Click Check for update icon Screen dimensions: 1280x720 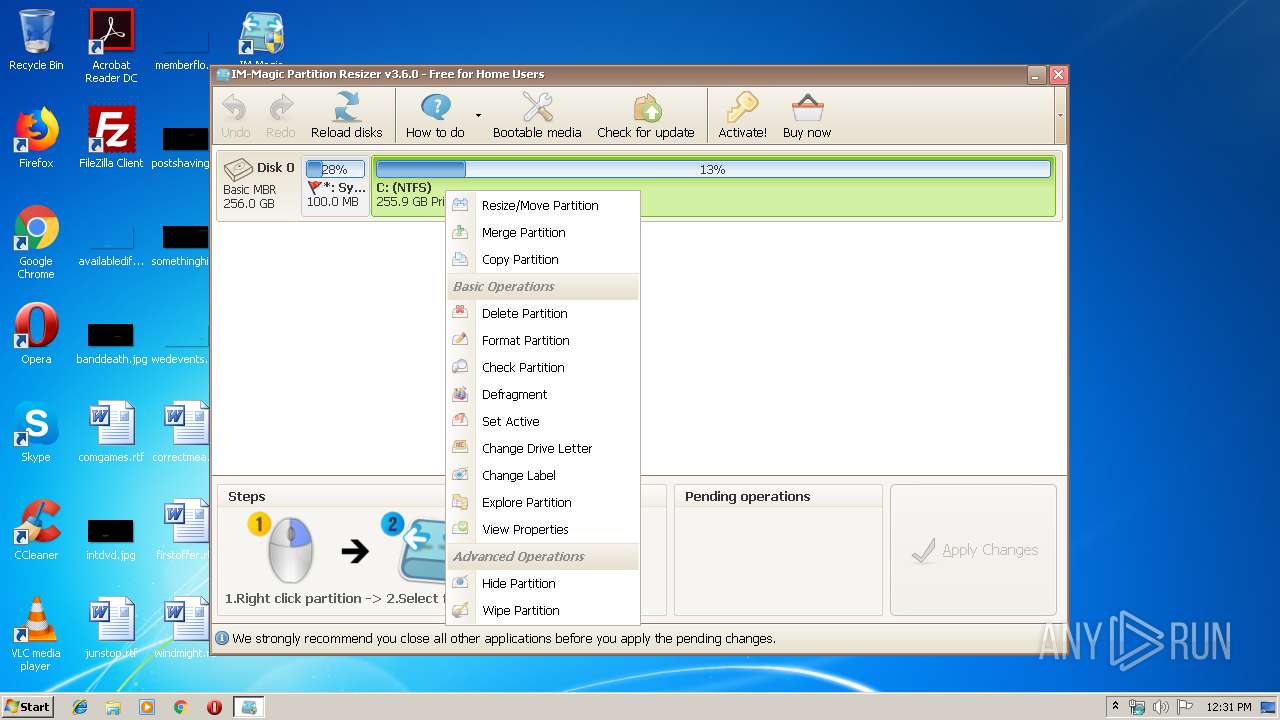tap(646, 115)
